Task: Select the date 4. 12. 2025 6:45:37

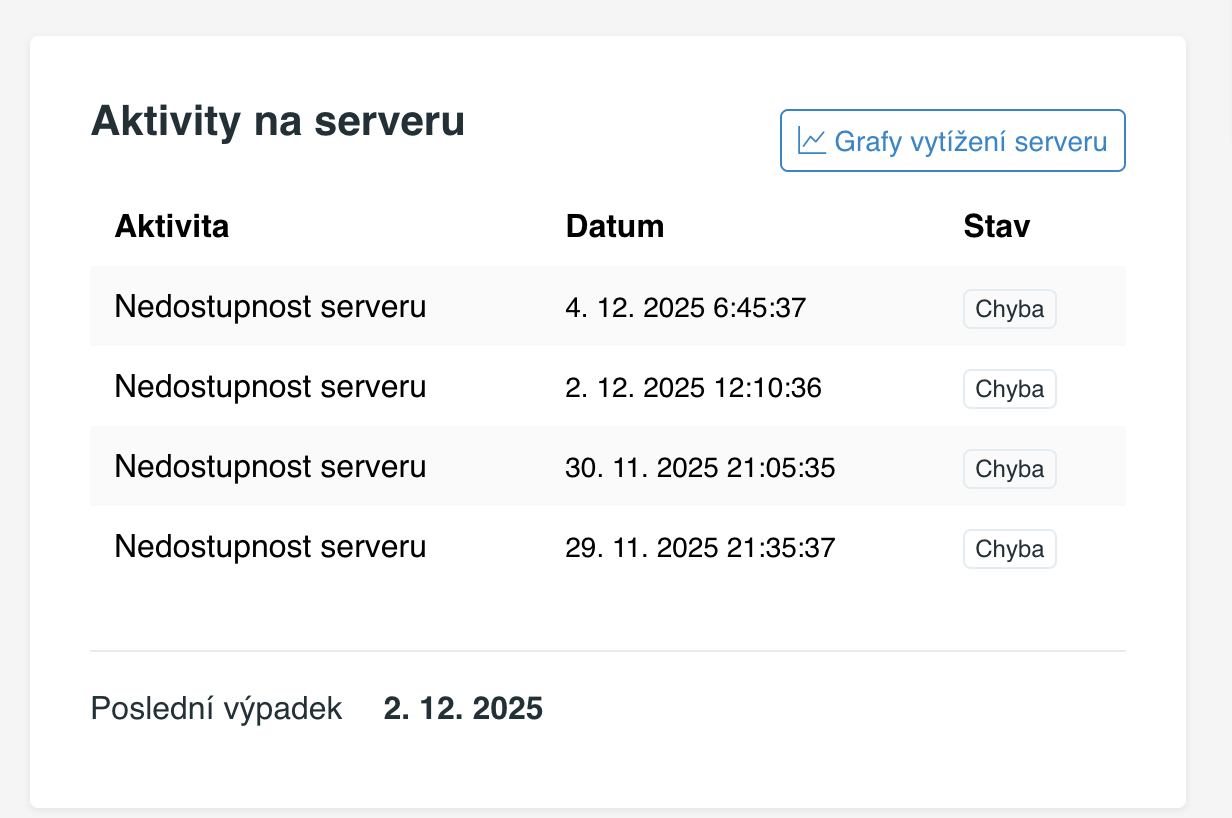Action: tap(685, 308)
